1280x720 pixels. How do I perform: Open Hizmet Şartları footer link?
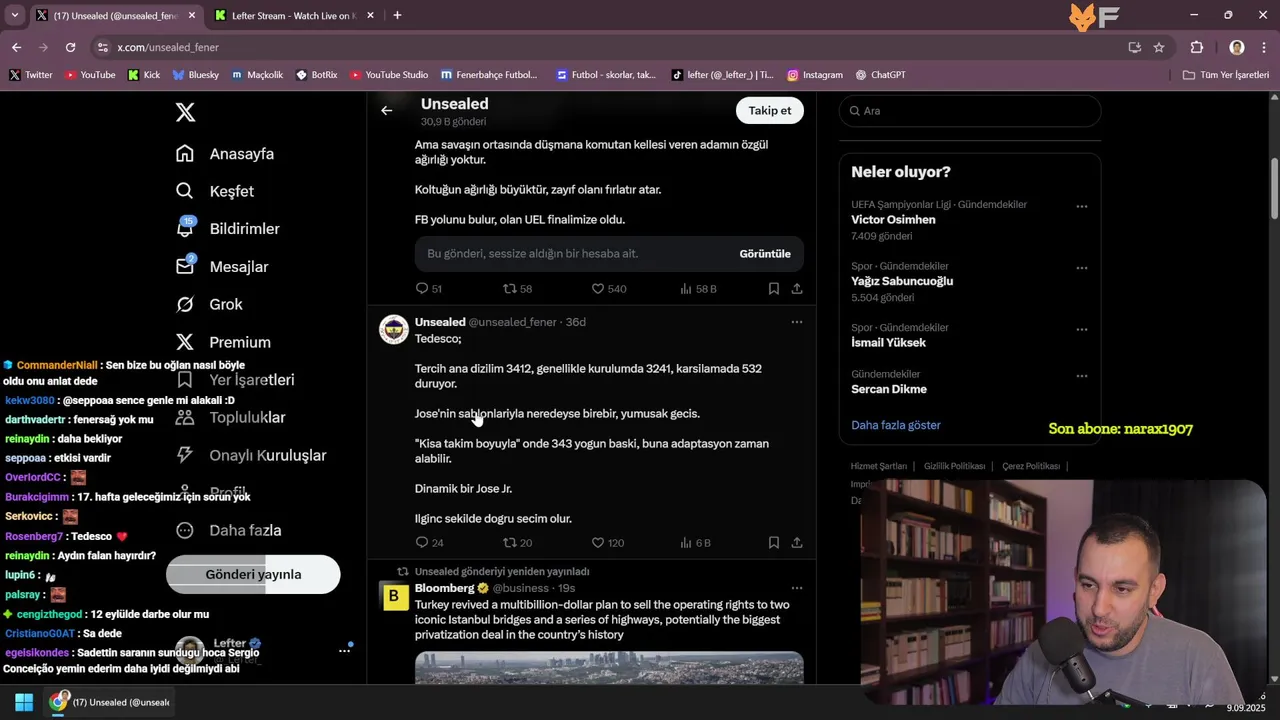pyautogui.click(x=879, y=466)
